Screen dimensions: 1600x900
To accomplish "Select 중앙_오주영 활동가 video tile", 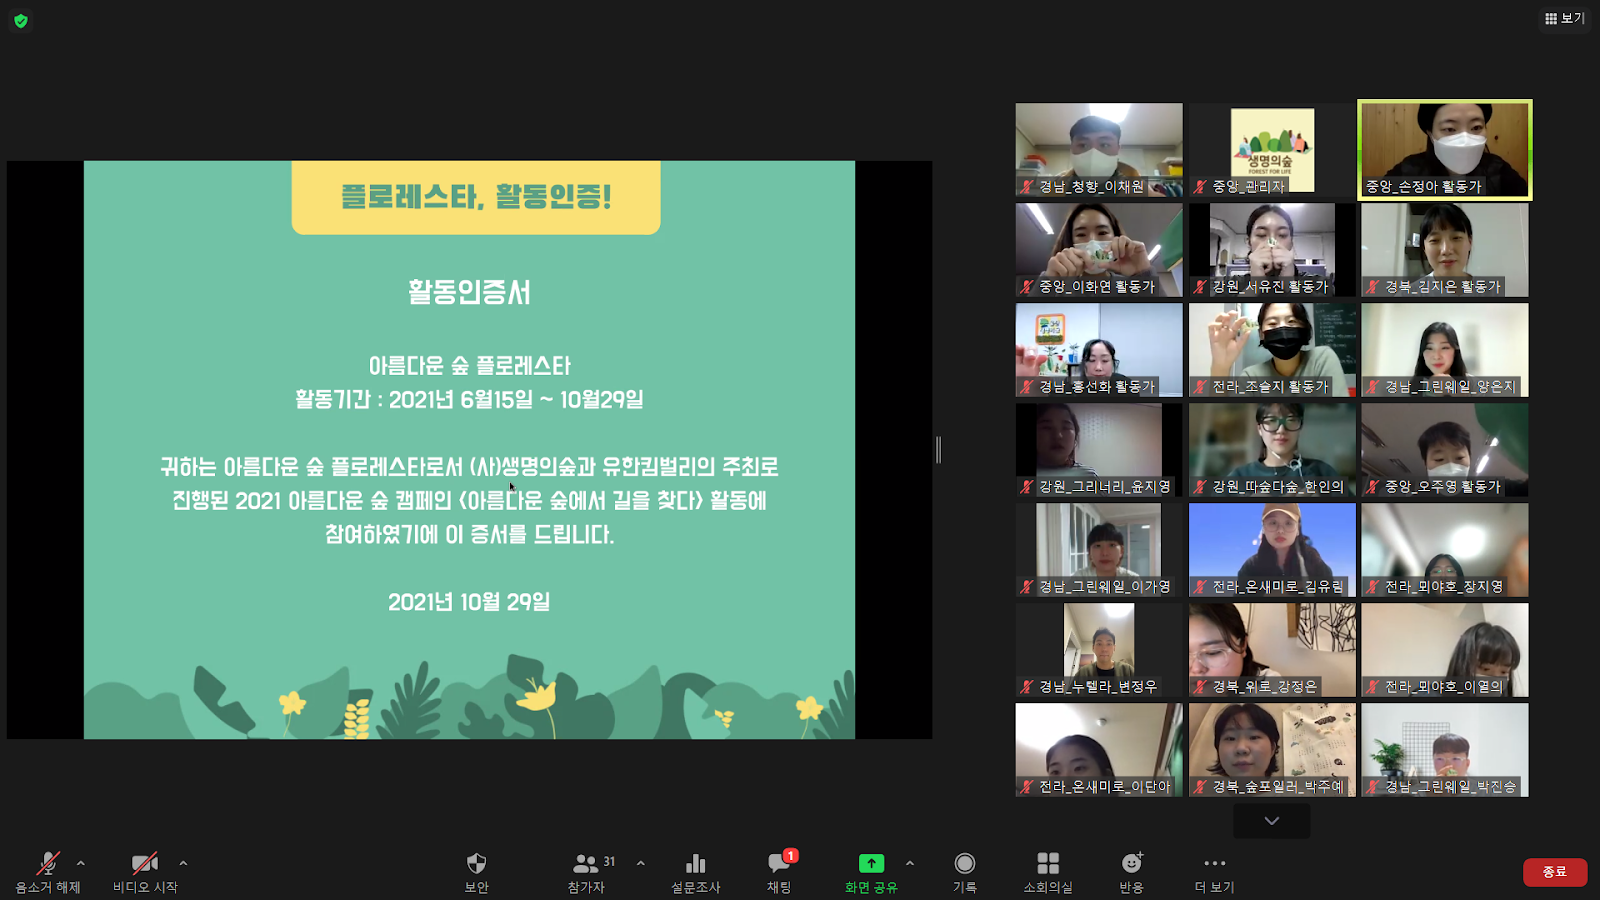I will coord(1445,450).
